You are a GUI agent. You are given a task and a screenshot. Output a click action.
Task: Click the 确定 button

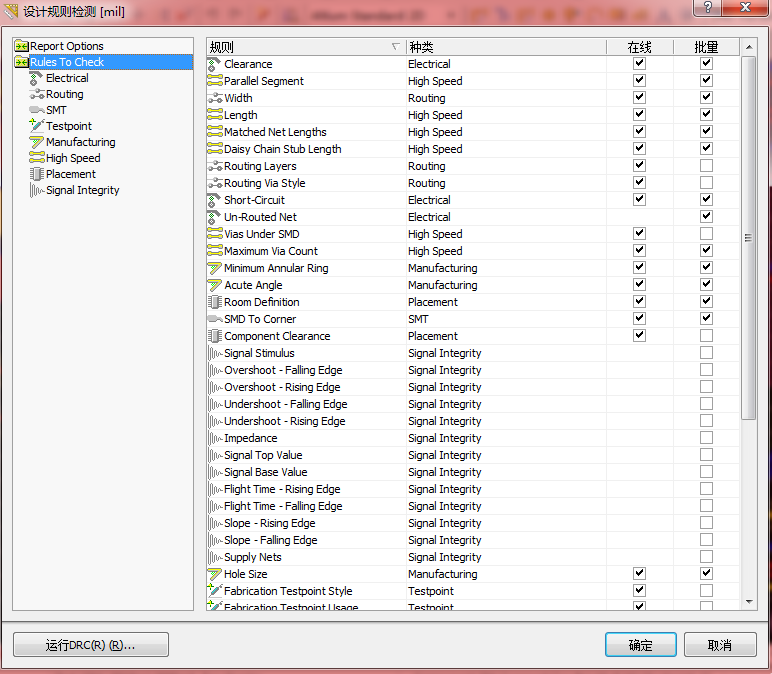pyautogui.click(x=640, y=645)
